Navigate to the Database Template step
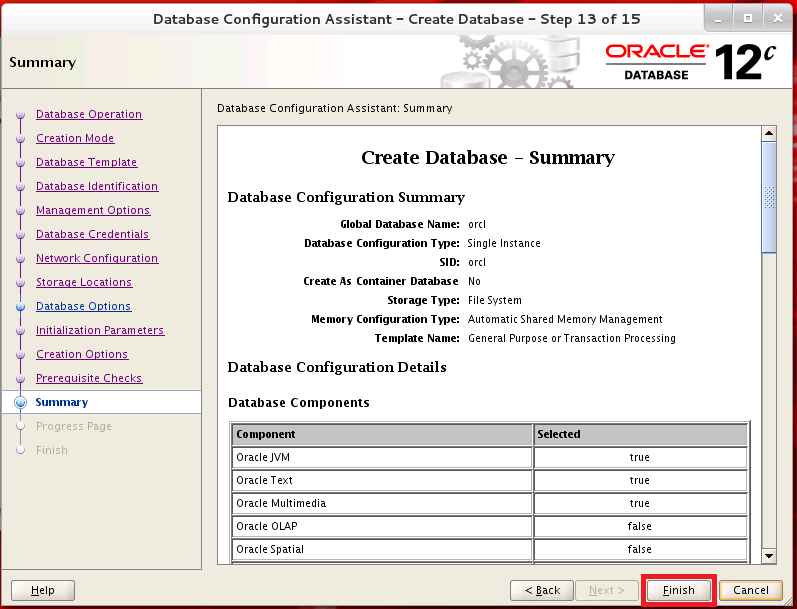The height and width of the screenshot is (609, 797). tap(86, 162)
